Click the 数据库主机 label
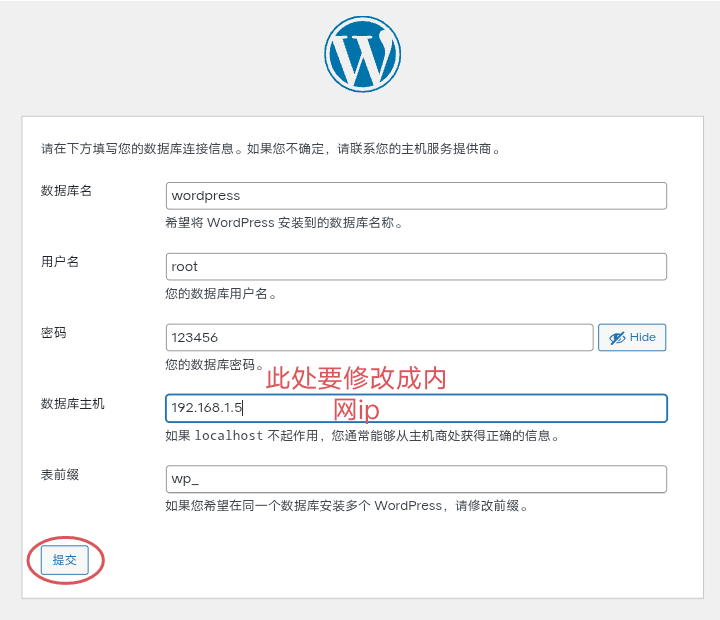This screenshot has height=620, width=720. (73, 404)
